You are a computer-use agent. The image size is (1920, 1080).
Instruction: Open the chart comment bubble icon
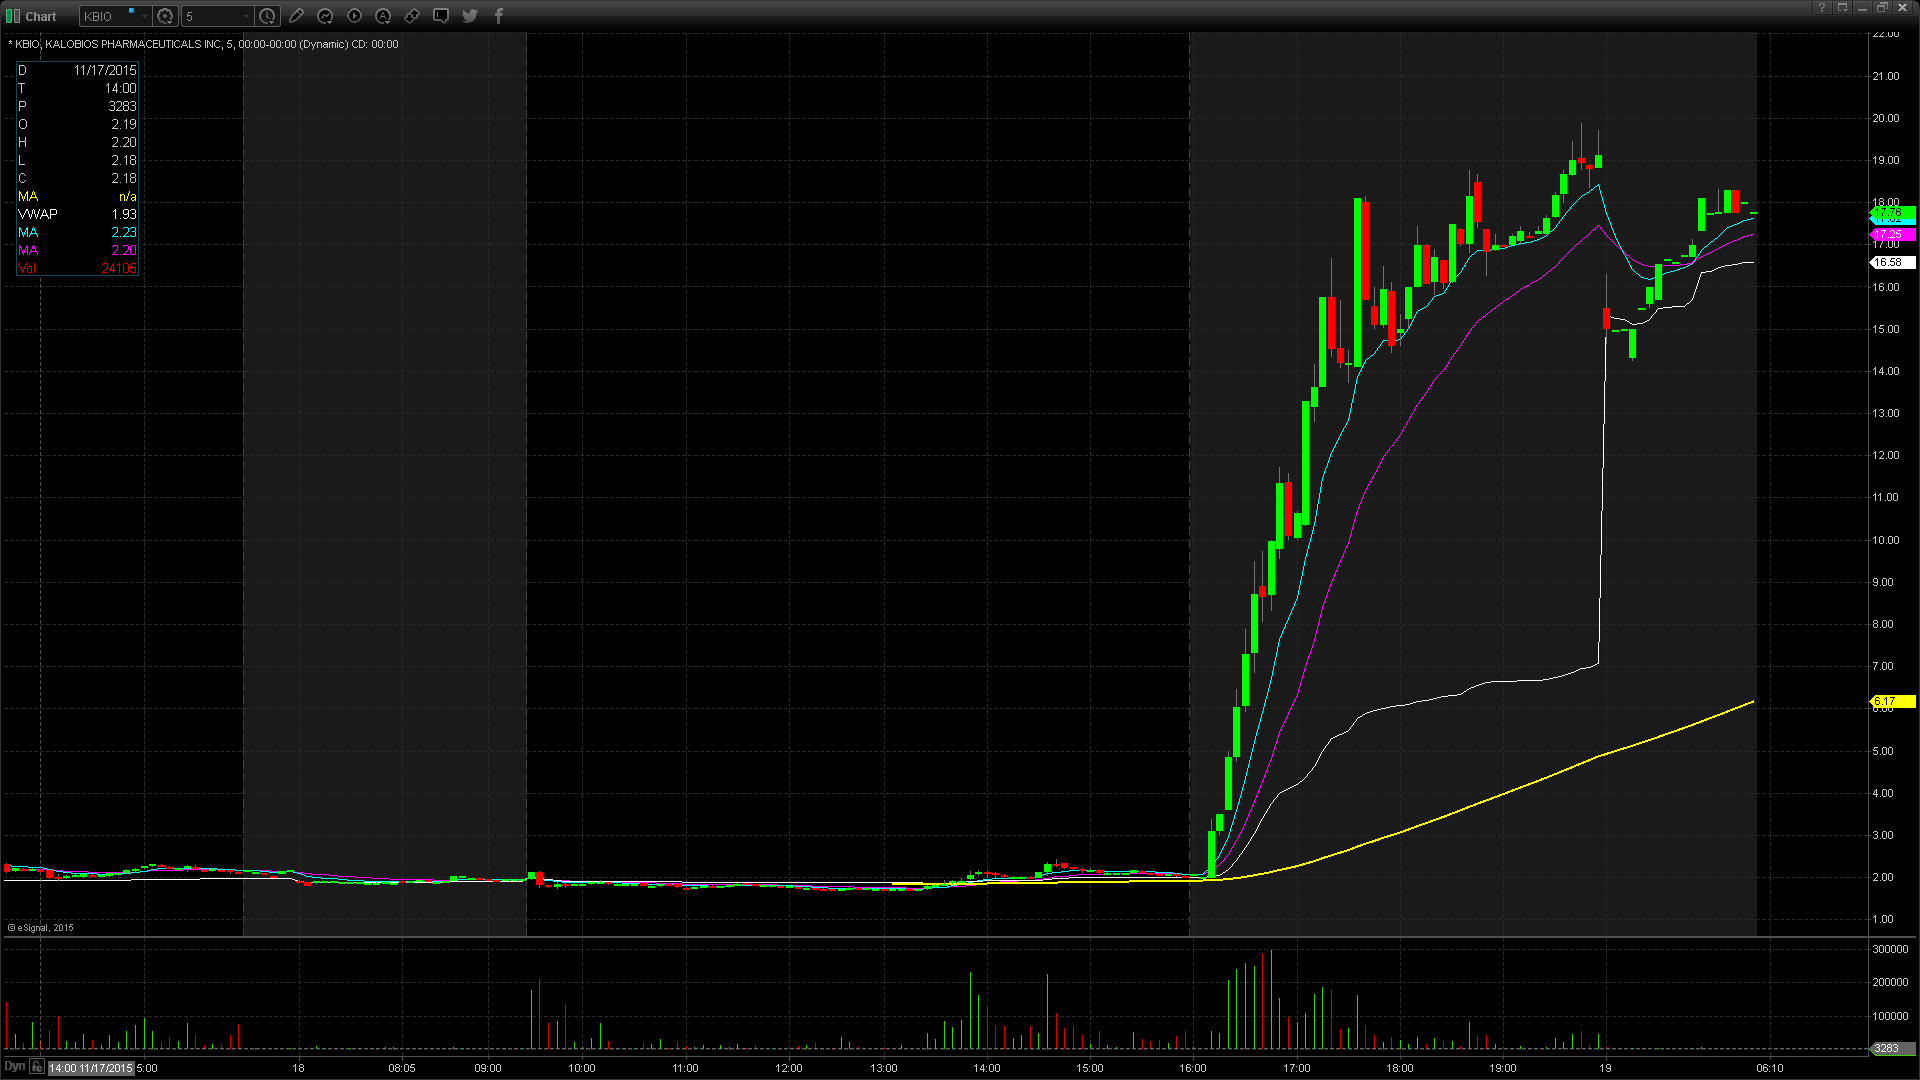click(x=441, y=16)
